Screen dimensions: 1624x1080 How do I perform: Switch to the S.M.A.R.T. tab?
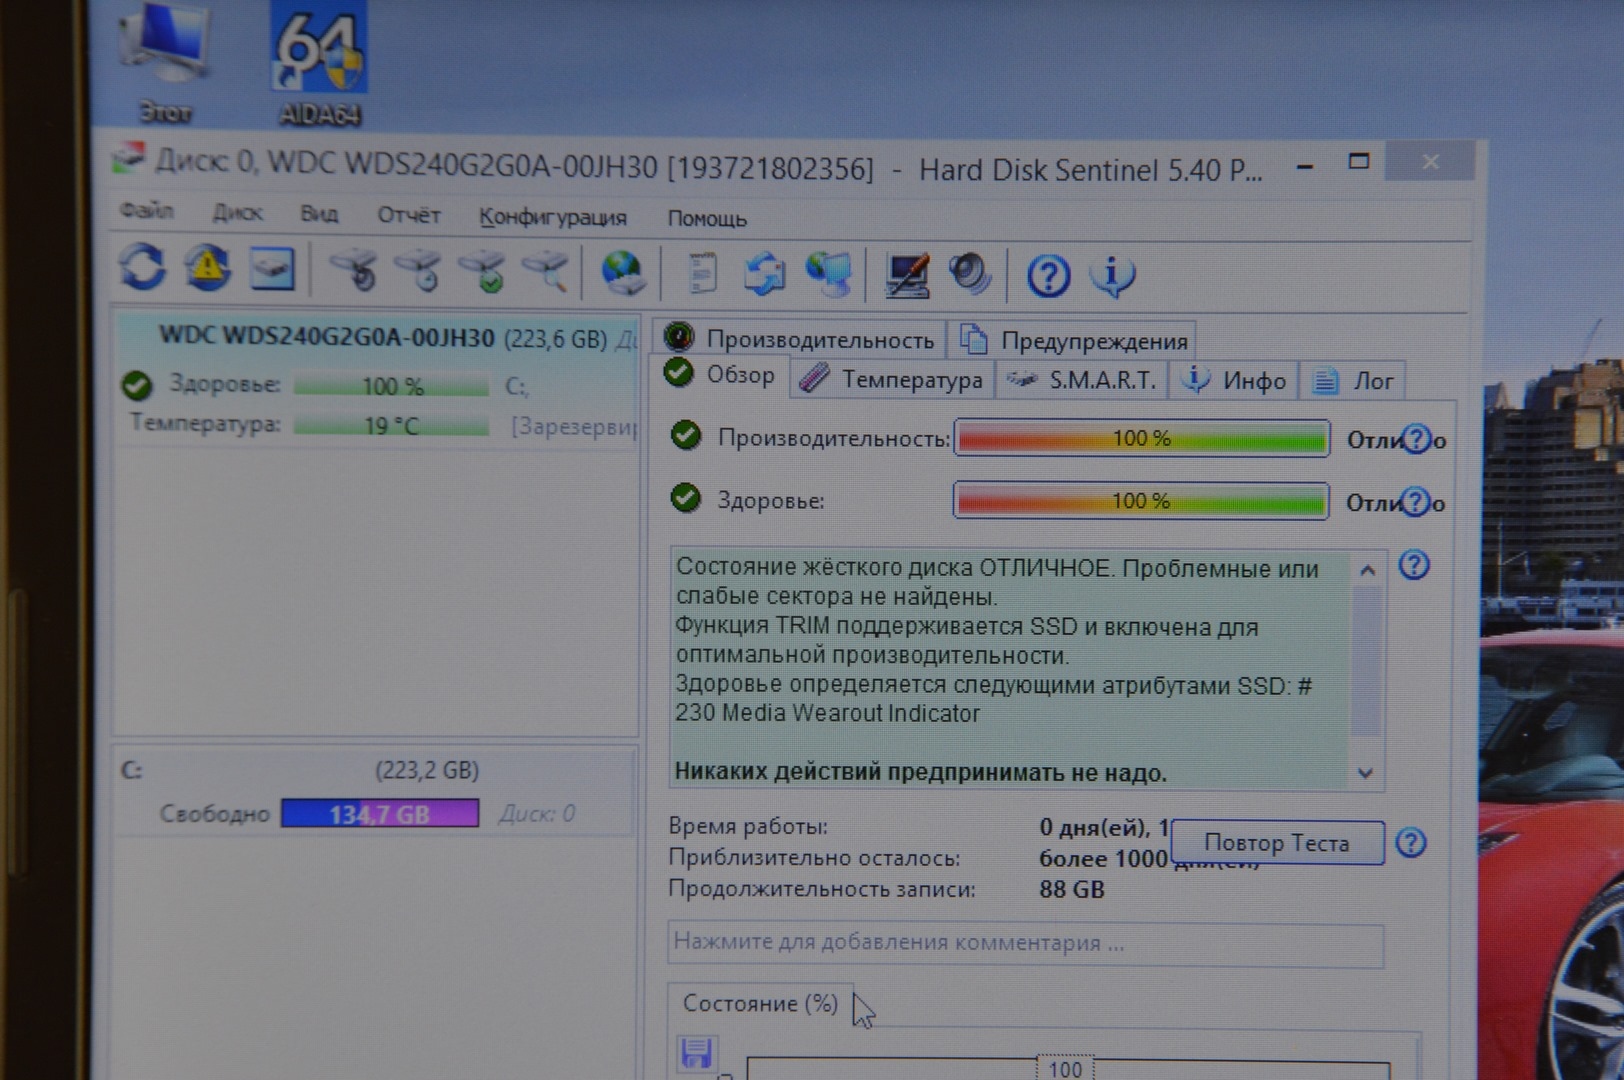click(1082, 380)
